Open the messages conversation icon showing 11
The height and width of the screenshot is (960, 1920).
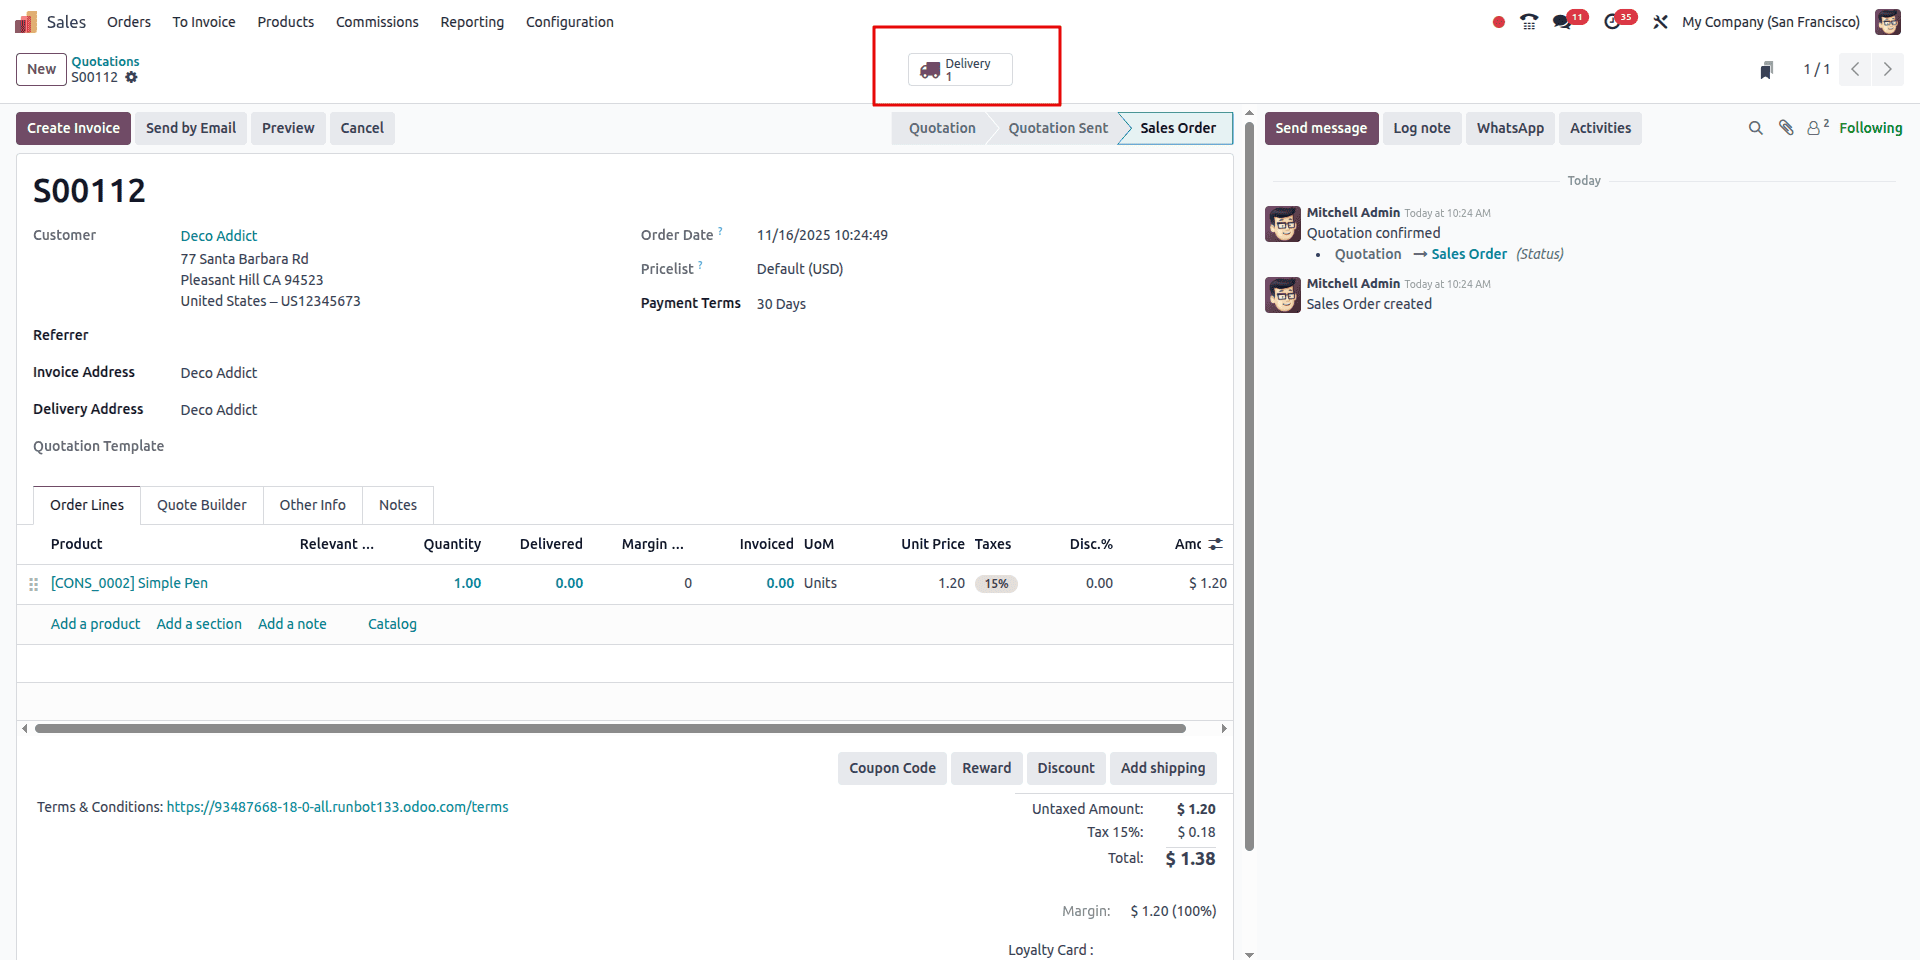click(x=1565, y=20)
